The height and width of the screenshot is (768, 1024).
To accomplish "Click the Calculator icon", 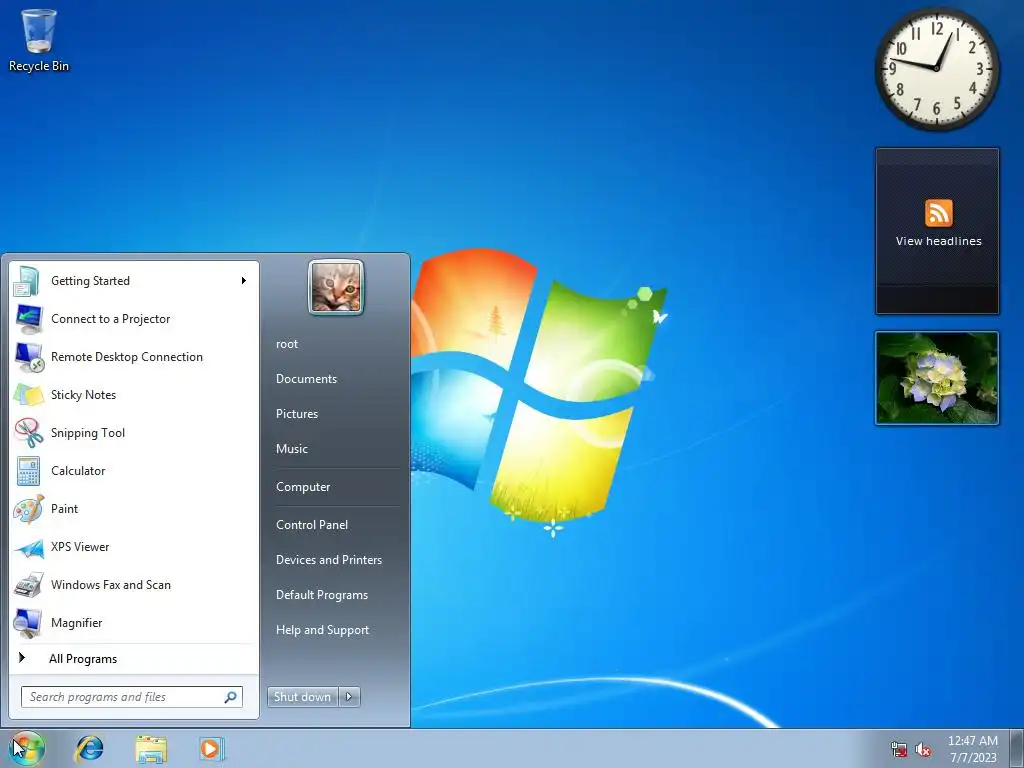I will tap(28, 471).
